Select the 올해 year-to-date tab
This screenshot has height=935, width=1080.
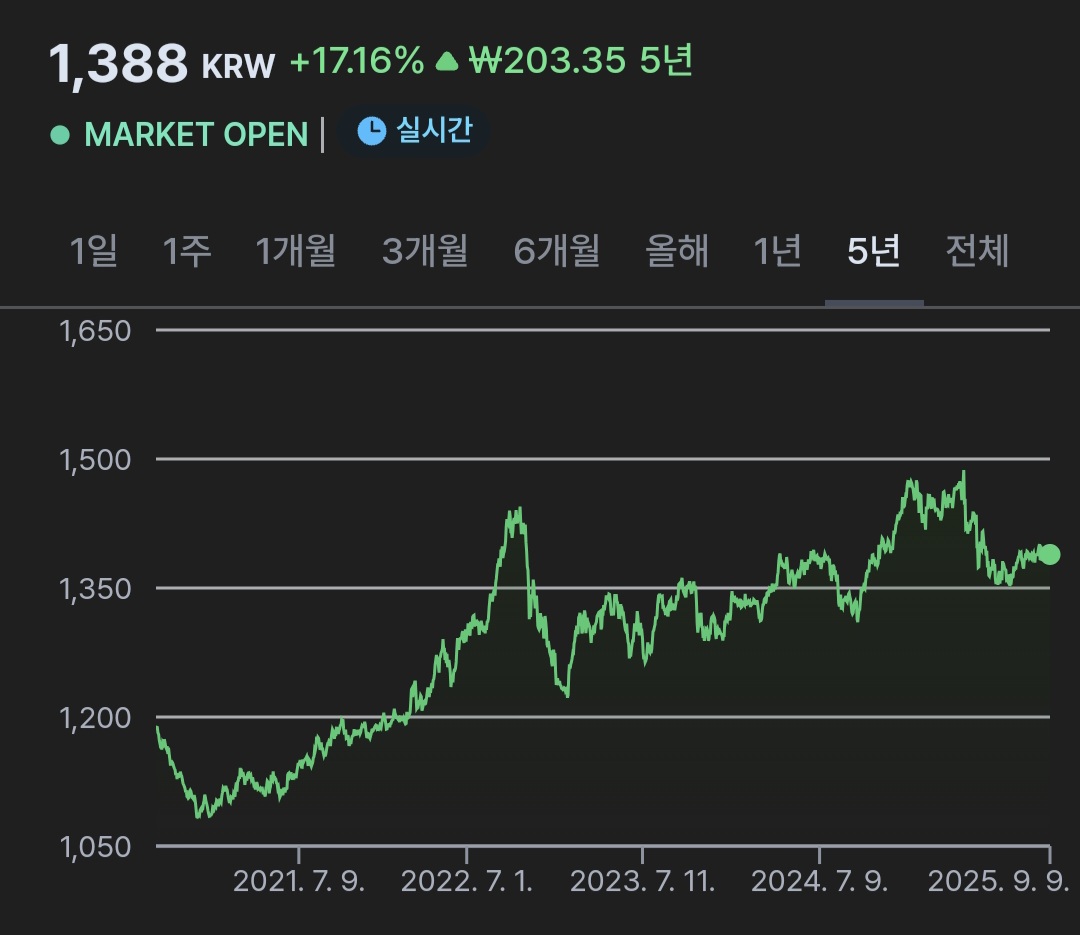coord(677,251)
